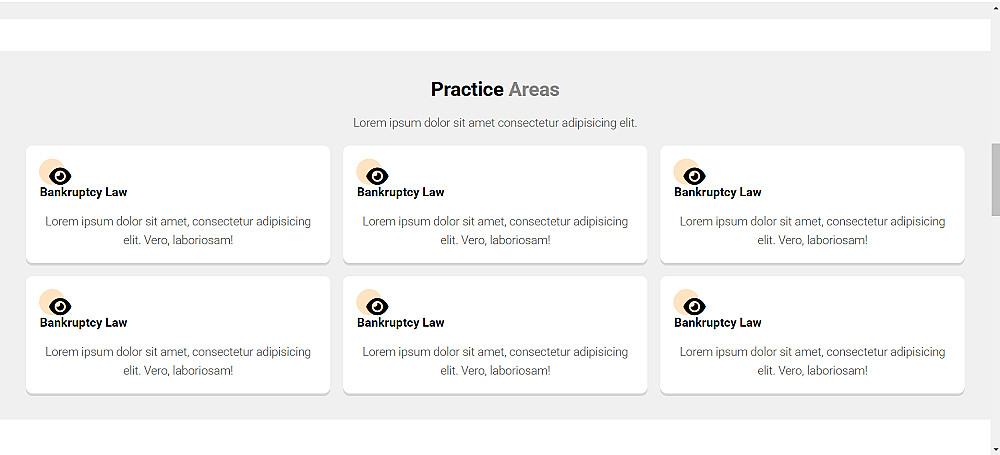This screenshot has height=455, width=1000.
Task: Open the Bankruptcy Law title in the top-right card
Action: tap(718, 192)
